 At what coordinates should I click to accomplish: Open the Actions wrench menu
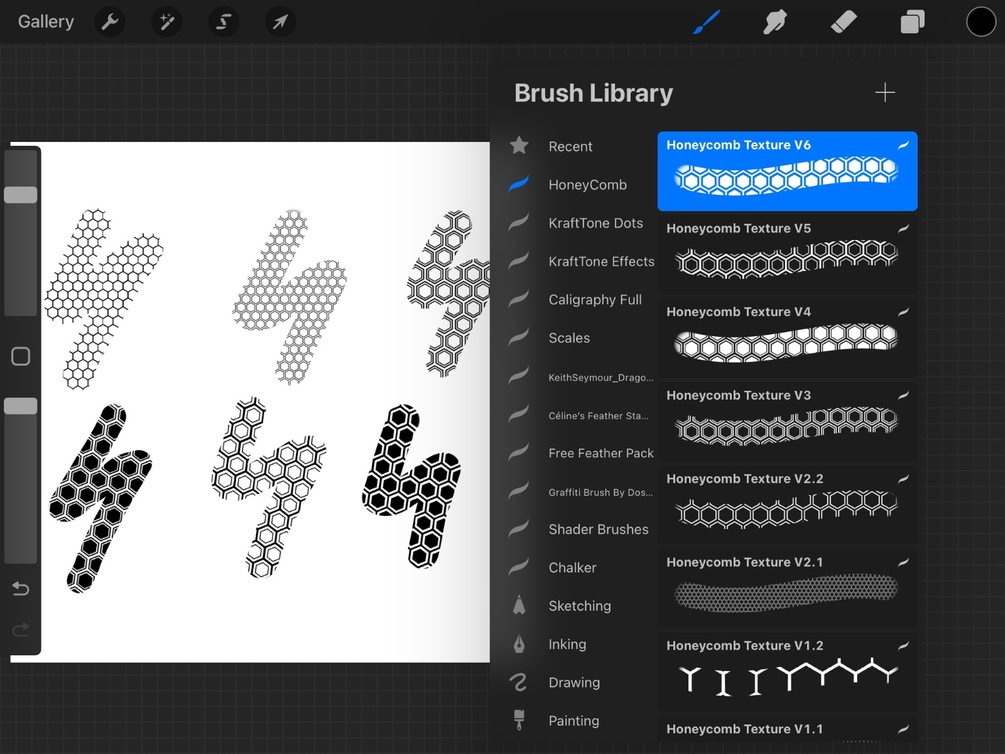(x=110, y=22)
